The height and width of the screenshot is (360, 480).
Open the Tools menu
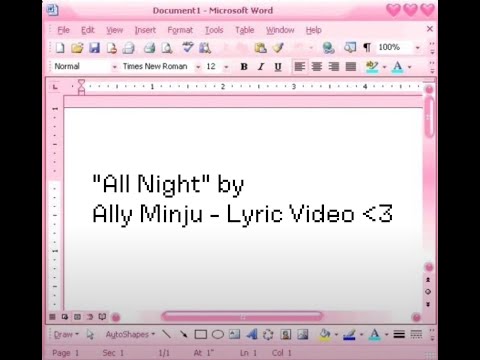click(x=214, y=30)
